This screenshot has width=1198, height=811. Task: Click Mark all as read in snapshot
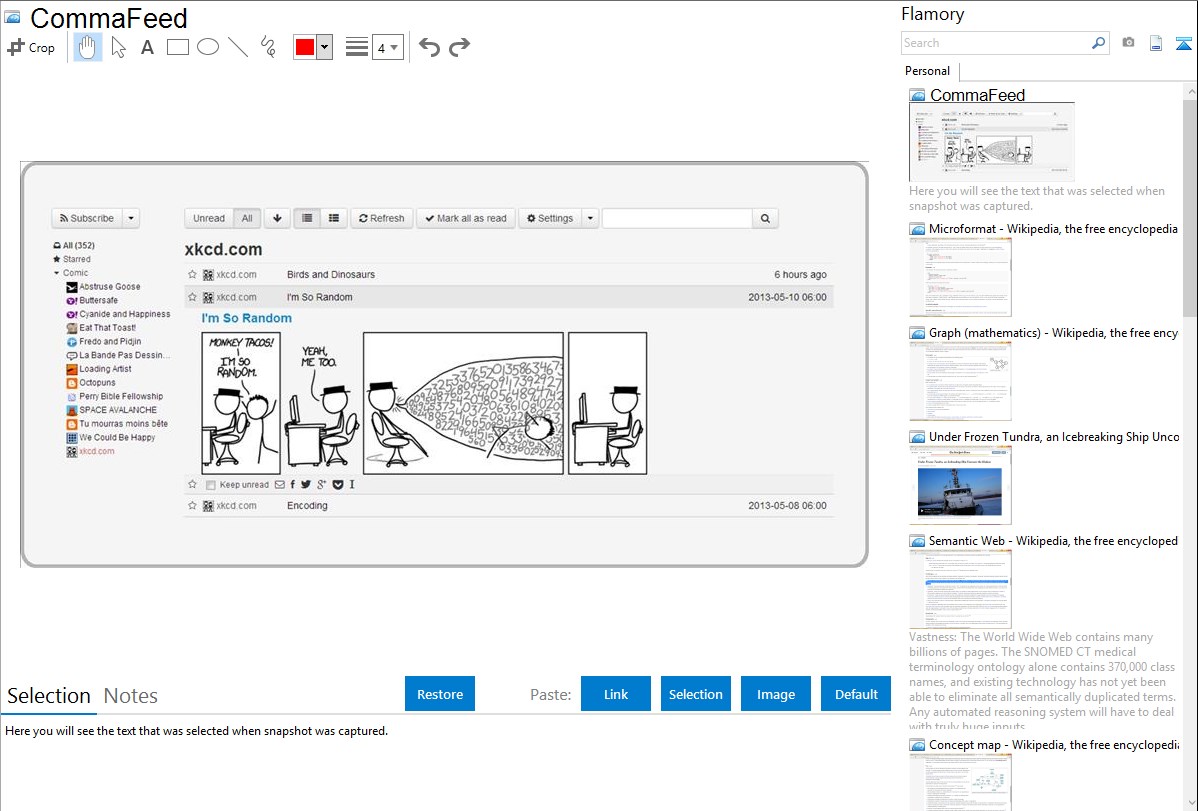[466, 218]
